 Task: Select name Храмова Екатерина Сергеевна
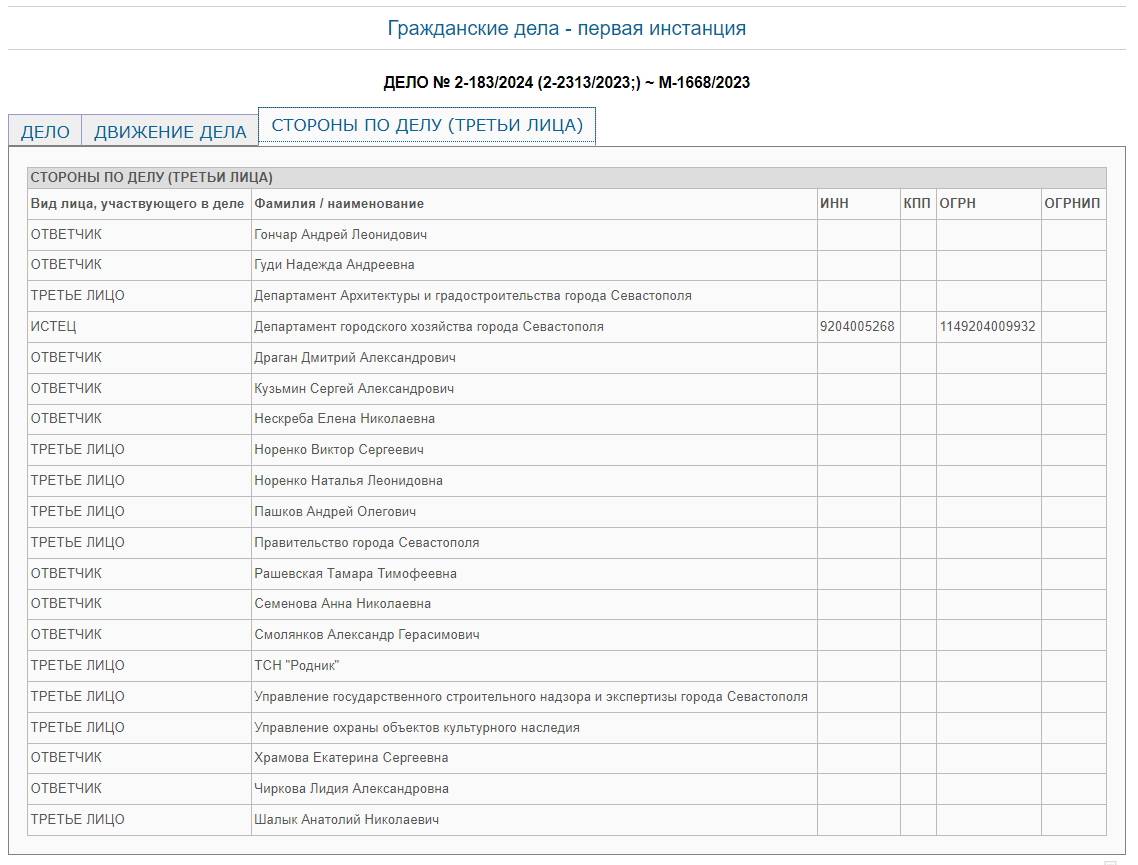pos(351,758)
